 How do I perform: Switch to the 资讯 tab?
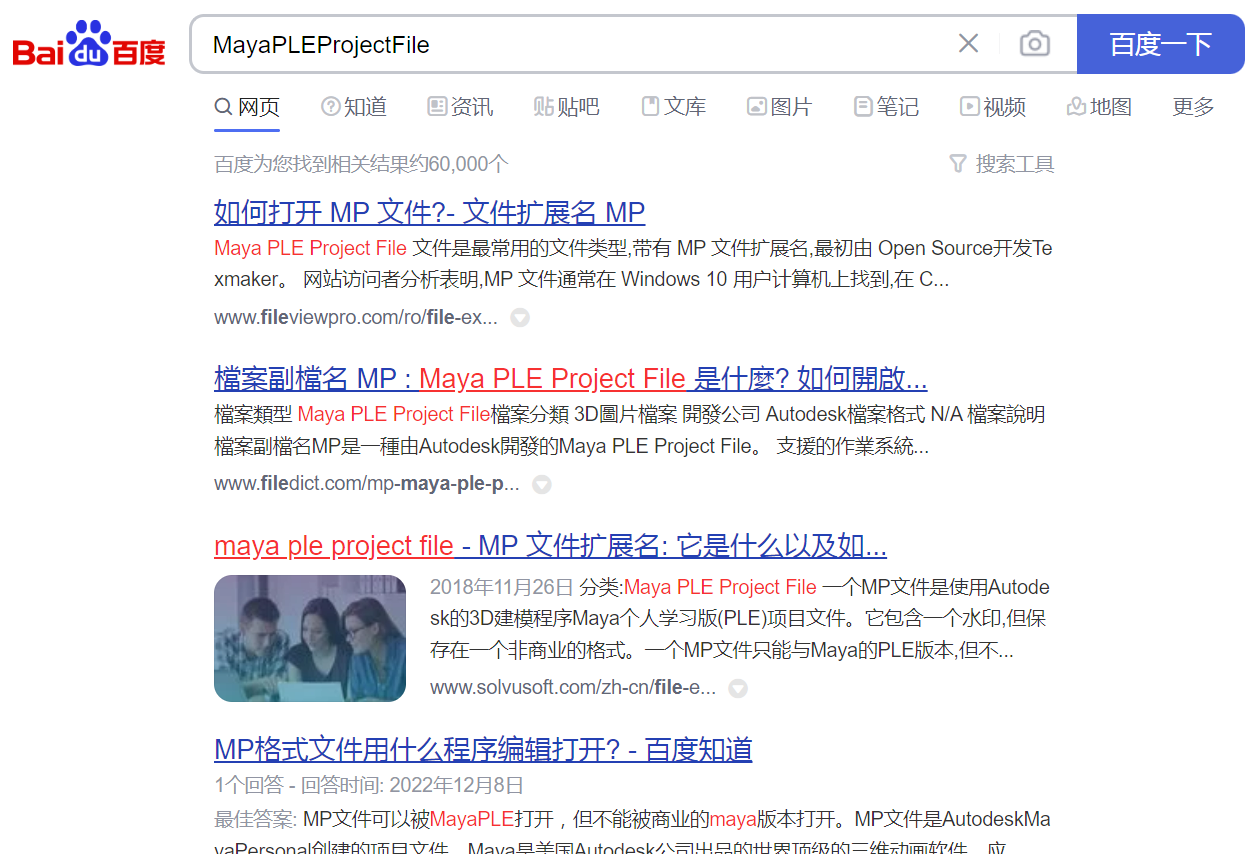coord(460,107)
